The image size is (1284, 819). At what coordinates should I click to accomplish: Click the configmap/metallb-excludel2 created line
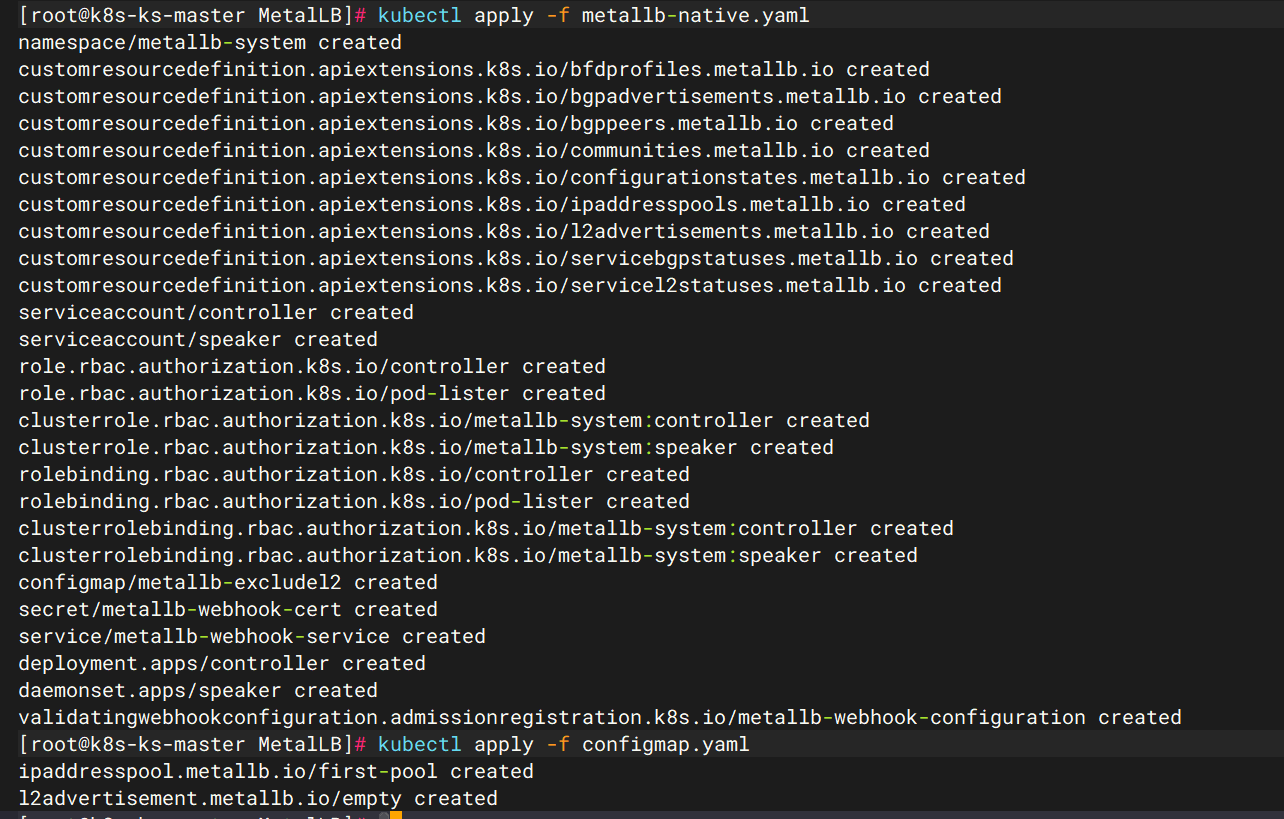click(228, 582)
